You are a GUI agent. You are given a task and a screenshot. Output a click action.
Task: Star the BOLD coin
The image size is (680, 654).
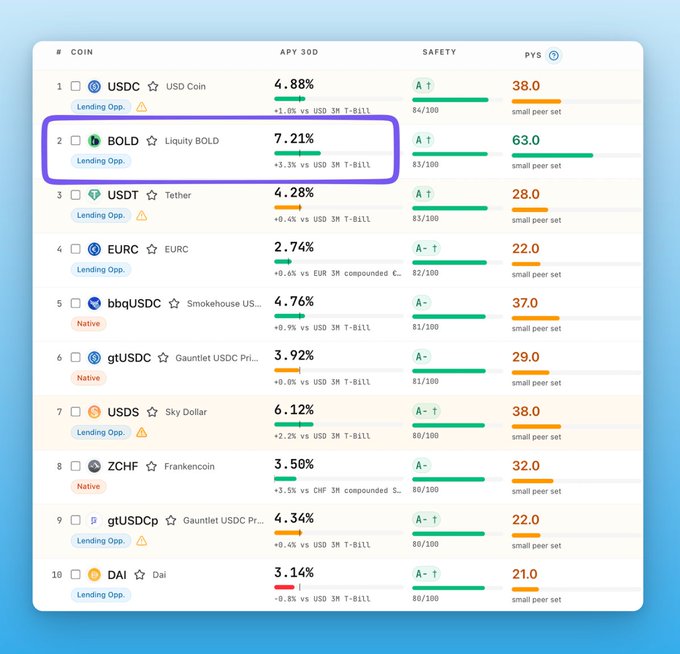(151, 141)
